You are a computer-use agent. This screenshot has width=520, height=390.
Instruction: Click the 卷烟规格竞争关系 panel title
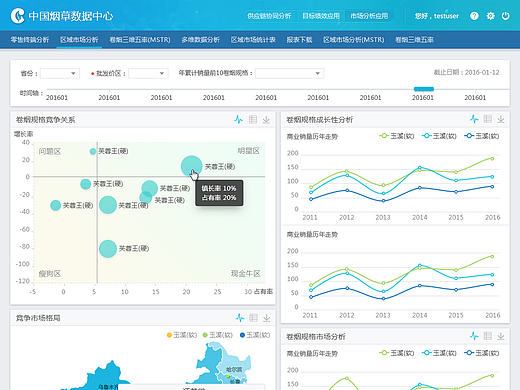(45, 120)
